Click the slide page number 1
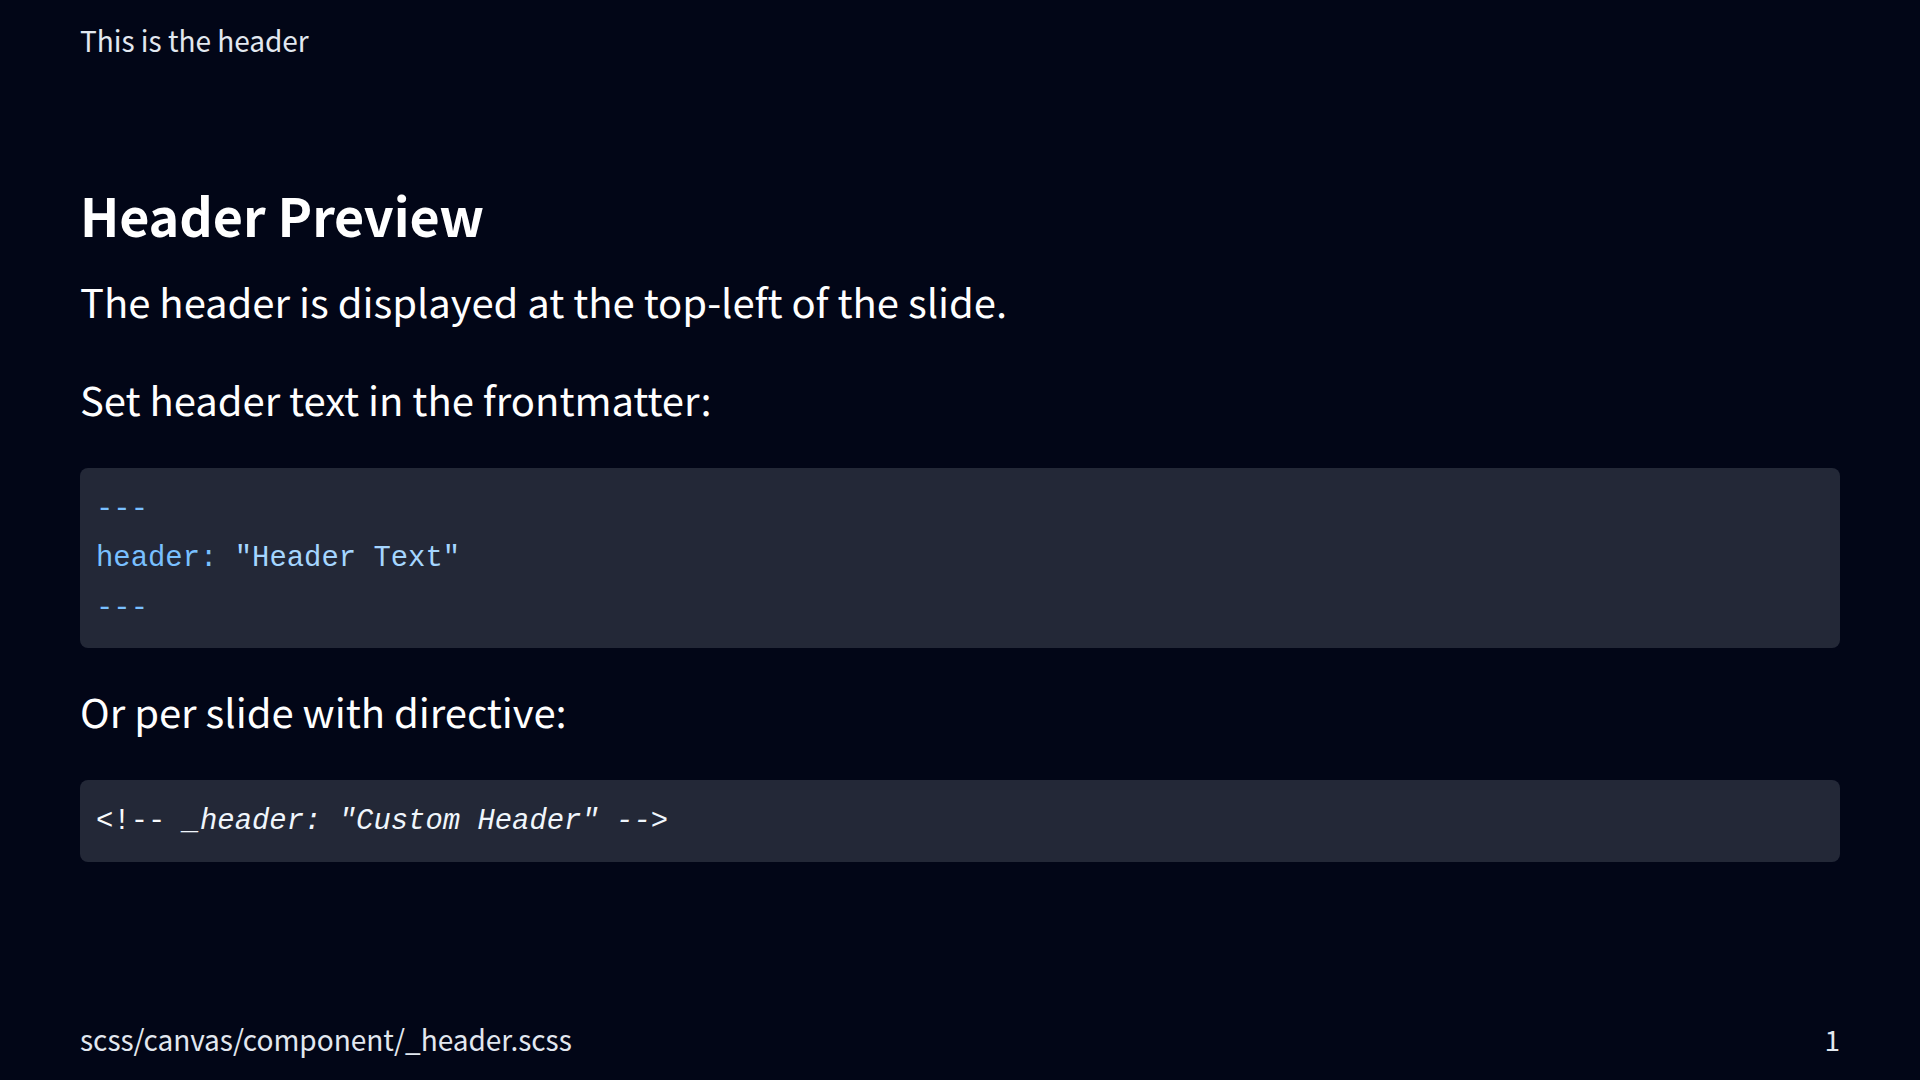This screenshot has height=1080, width=1920. (1831, 1042)
